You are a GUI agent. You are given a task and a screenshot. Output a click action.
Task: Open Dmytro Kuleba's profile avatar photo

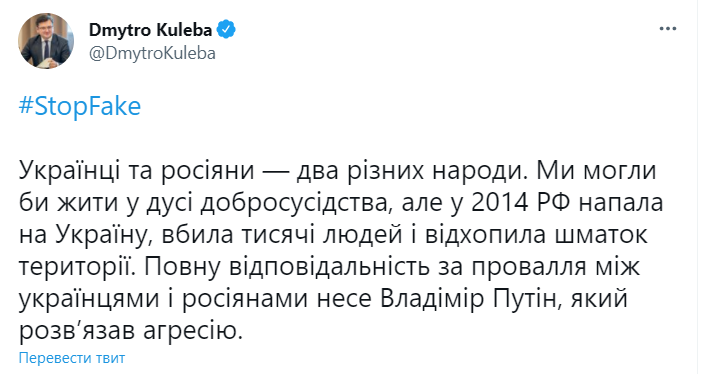click(46, 41)
